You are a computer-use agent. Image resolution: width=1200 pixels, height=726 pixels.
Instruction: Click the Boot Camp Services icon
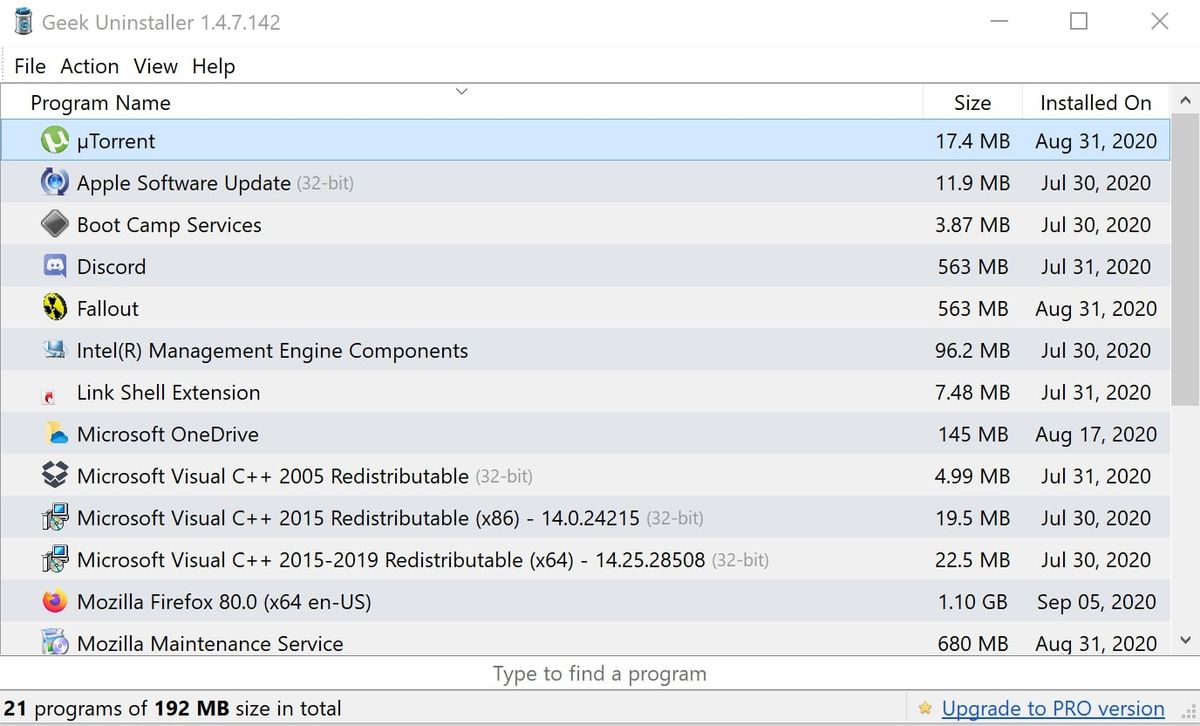tap(54, 225)
